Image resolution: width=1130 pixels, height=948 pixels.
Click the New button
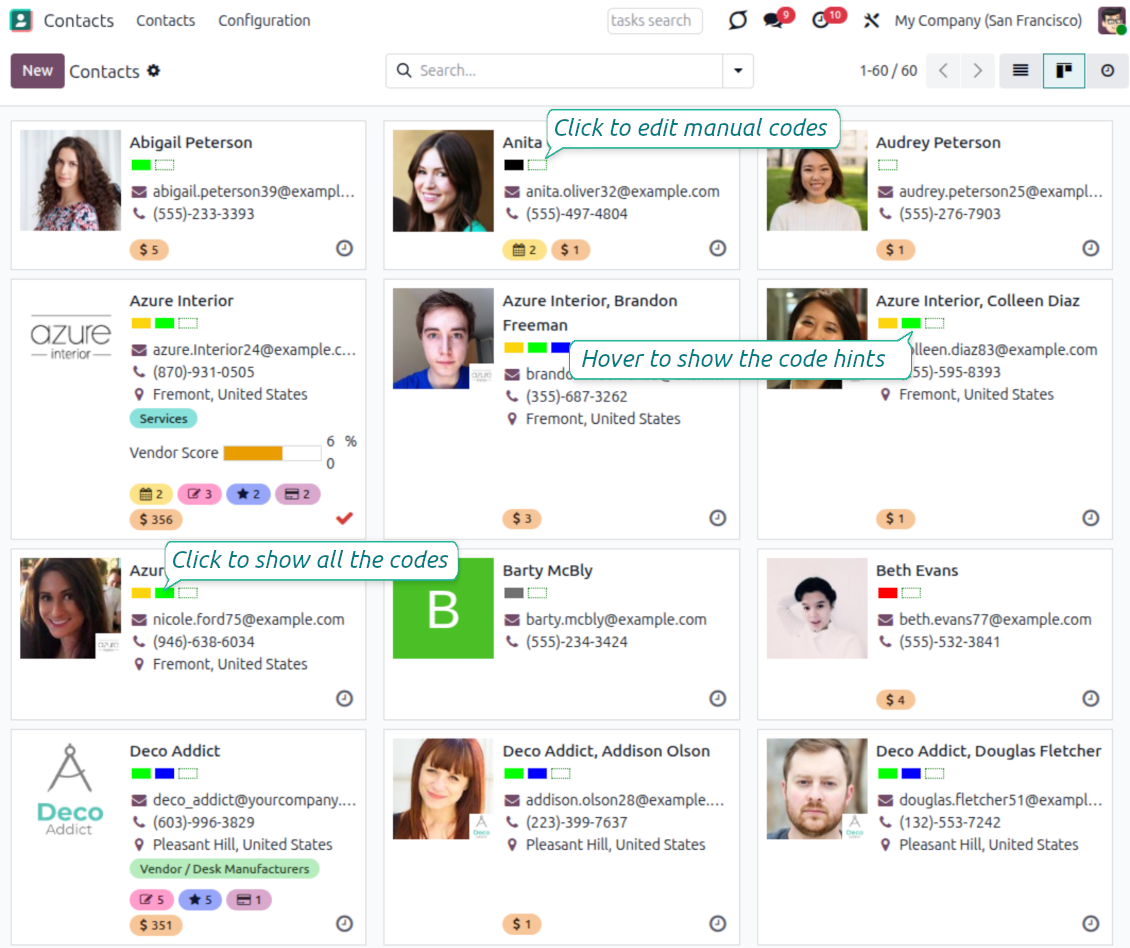(x=37, y=71)
